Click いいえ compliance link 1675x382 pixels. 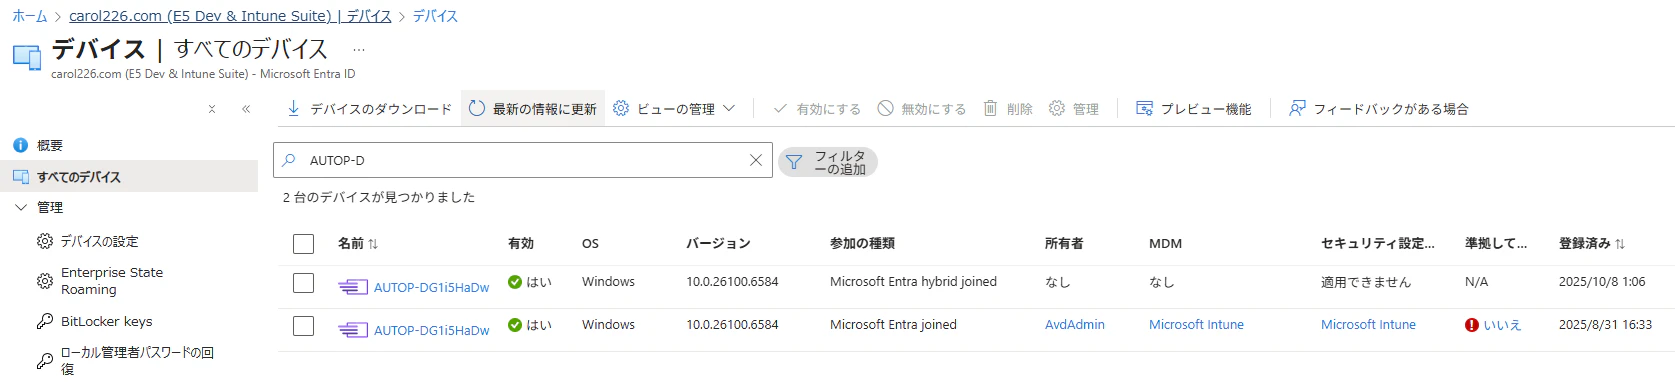click(x=1502, y=325)
